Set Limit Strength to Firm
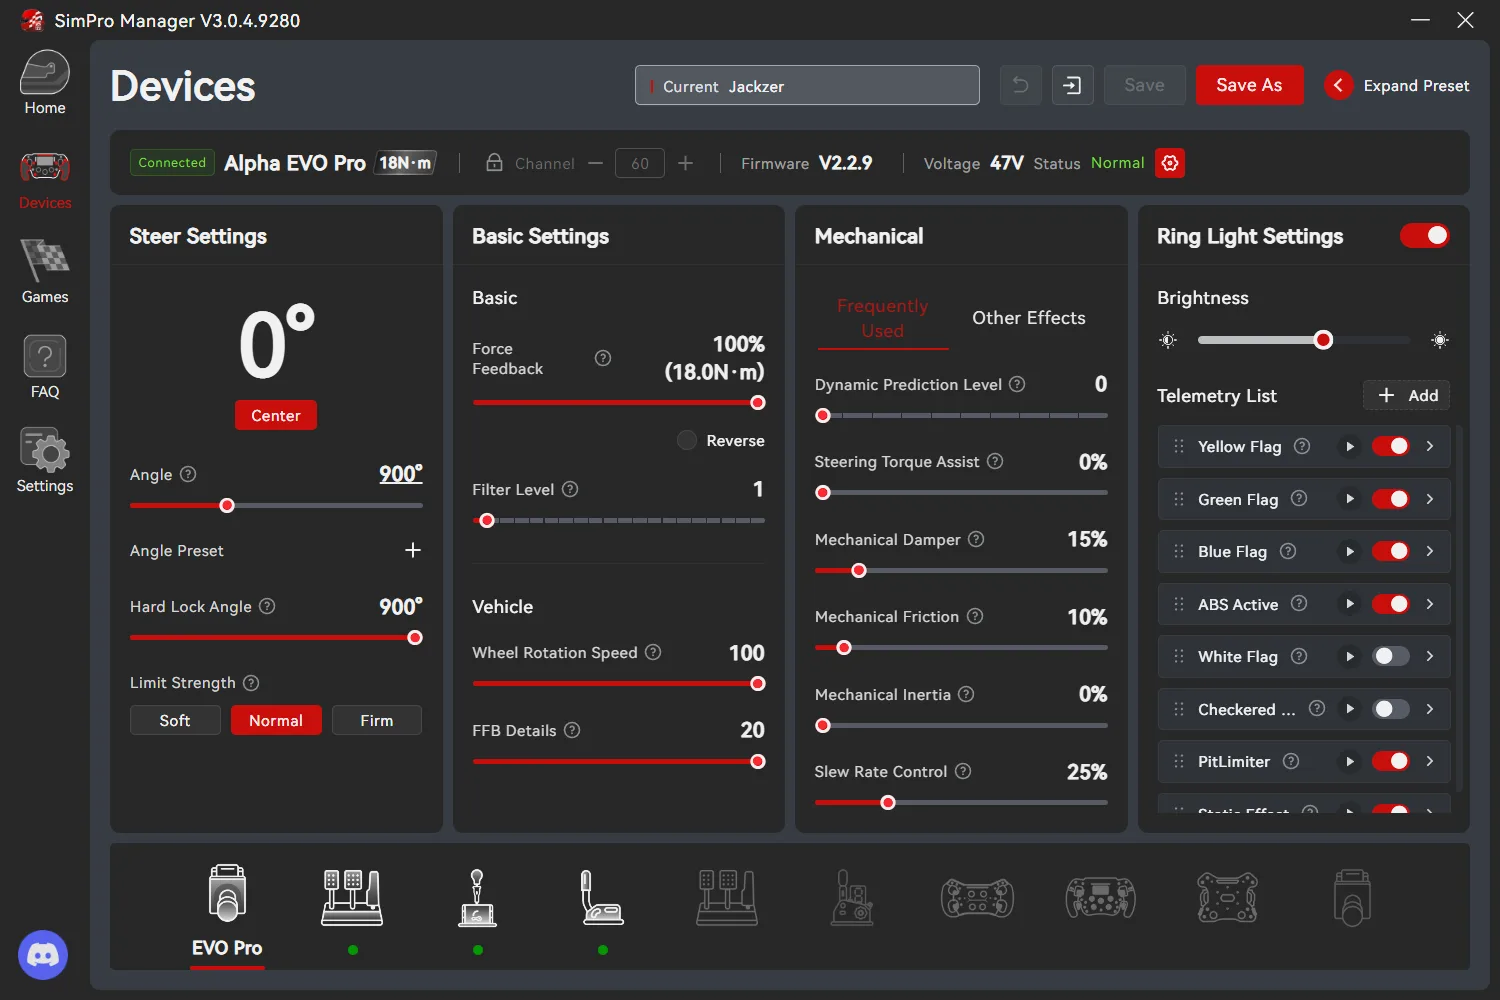1500x1000 pixels. 377,720
